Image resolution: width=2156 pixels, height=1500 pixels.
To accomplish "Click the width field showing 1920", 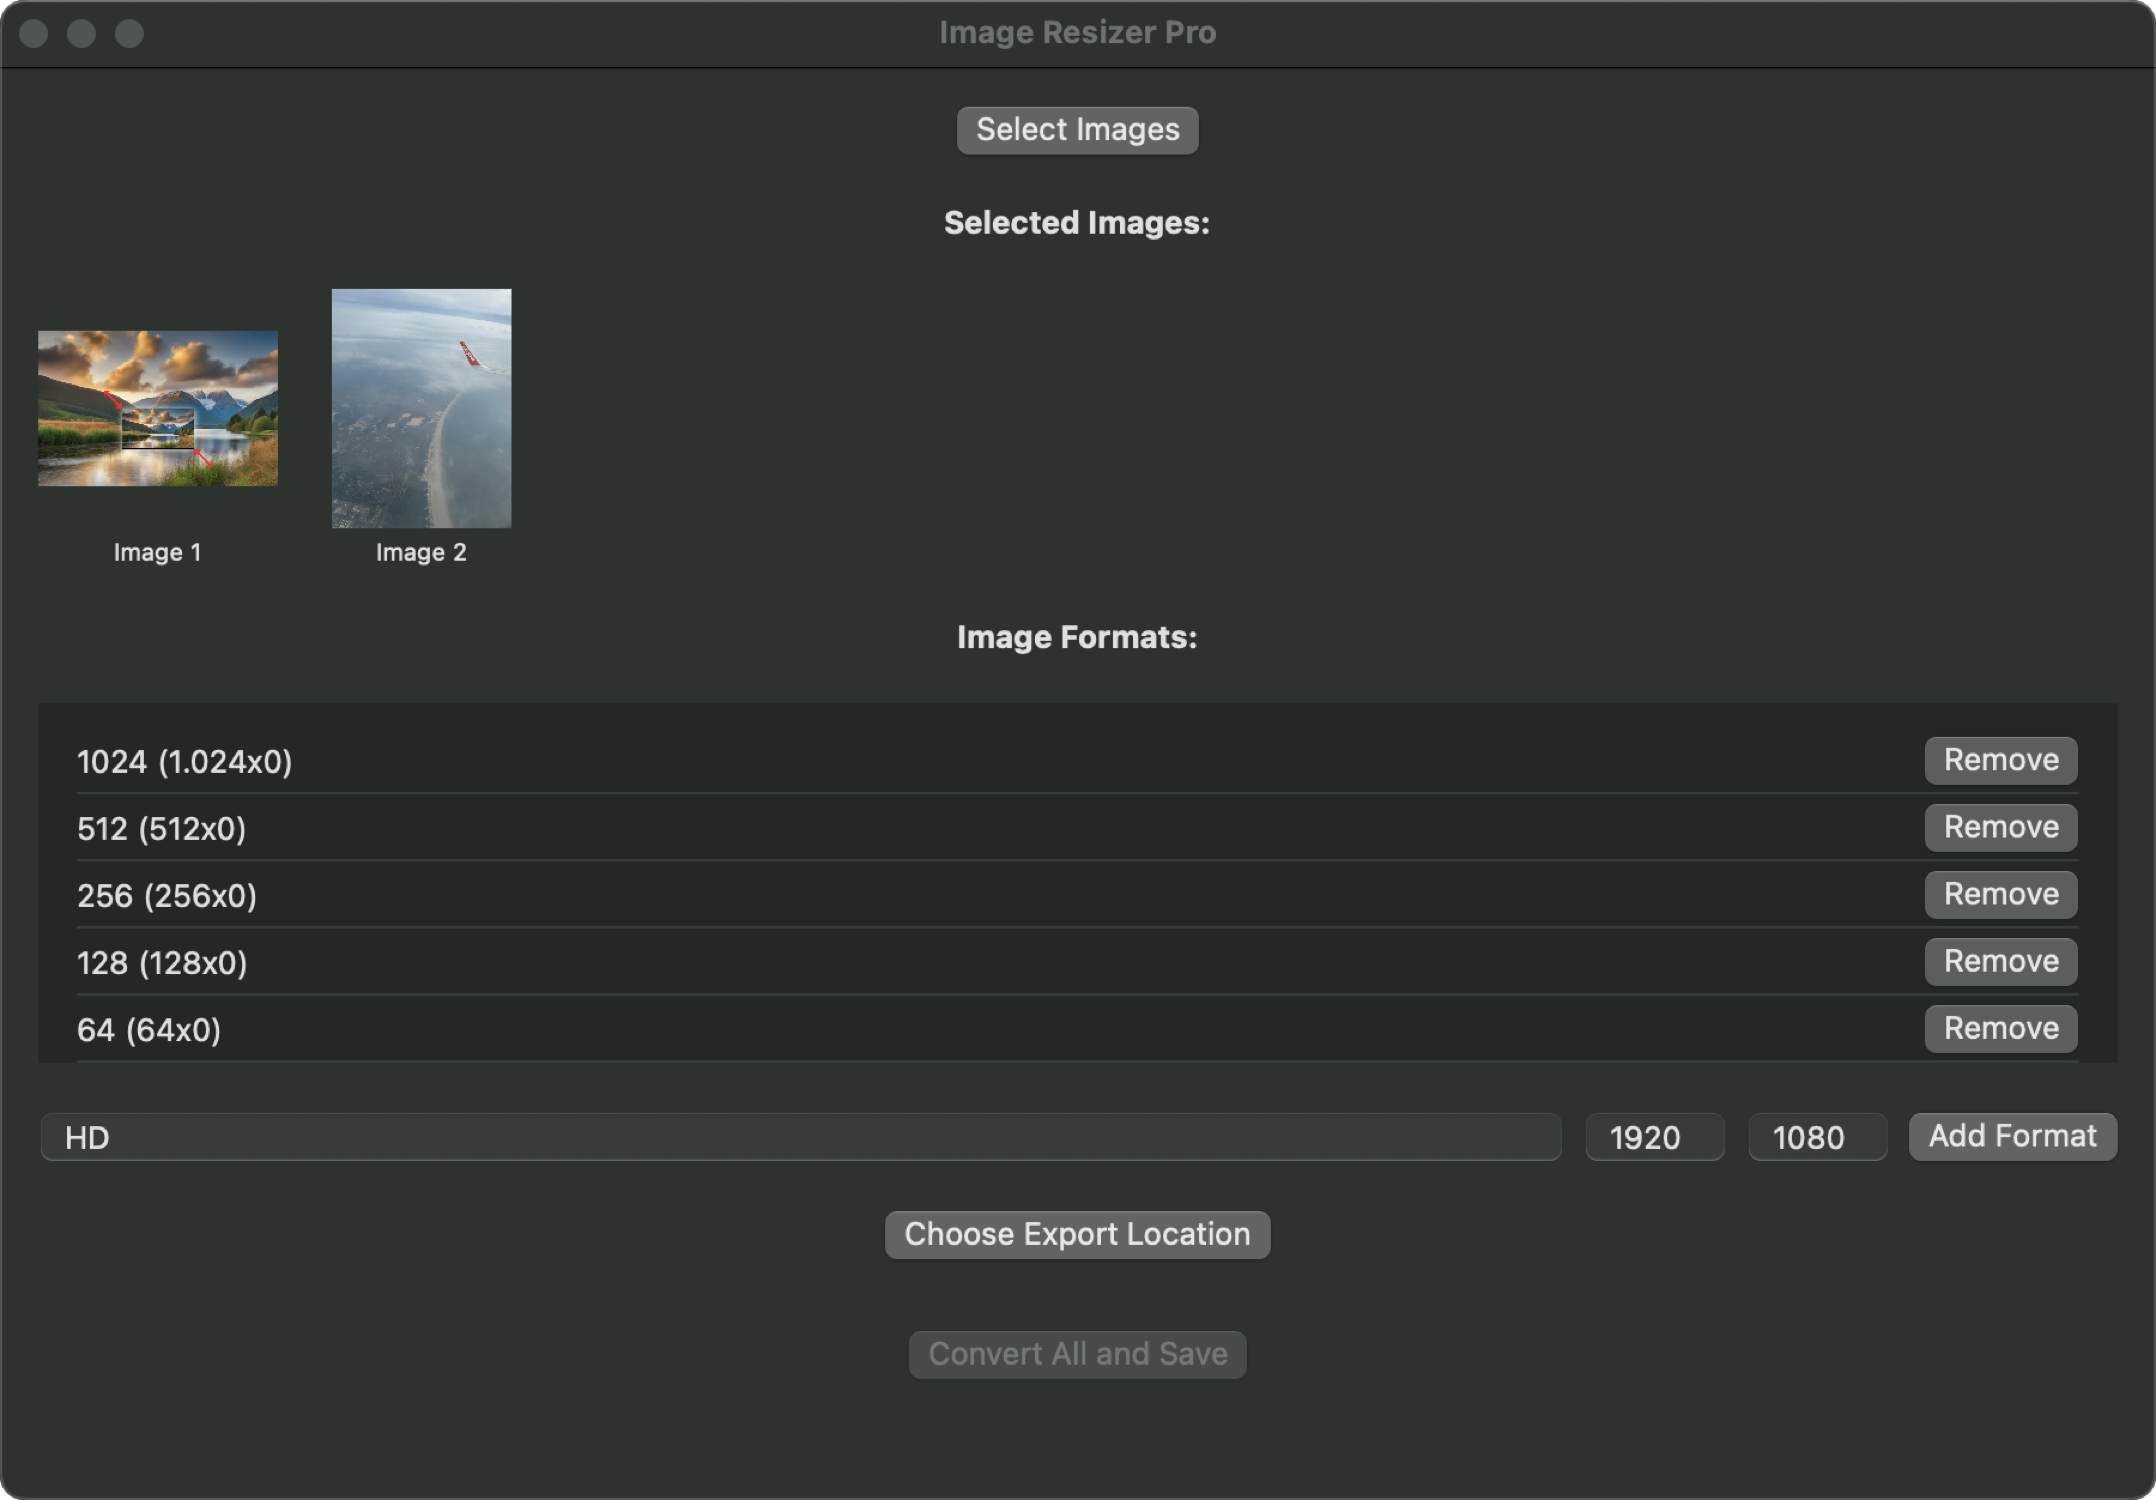I will tap(1654, 1137).
